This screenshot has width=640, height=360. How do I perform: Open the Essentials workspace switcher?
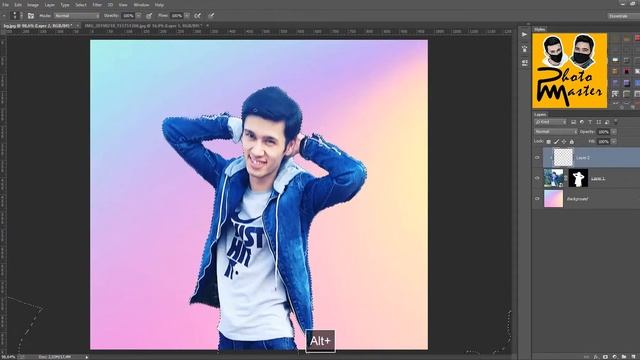pos(624,16)
